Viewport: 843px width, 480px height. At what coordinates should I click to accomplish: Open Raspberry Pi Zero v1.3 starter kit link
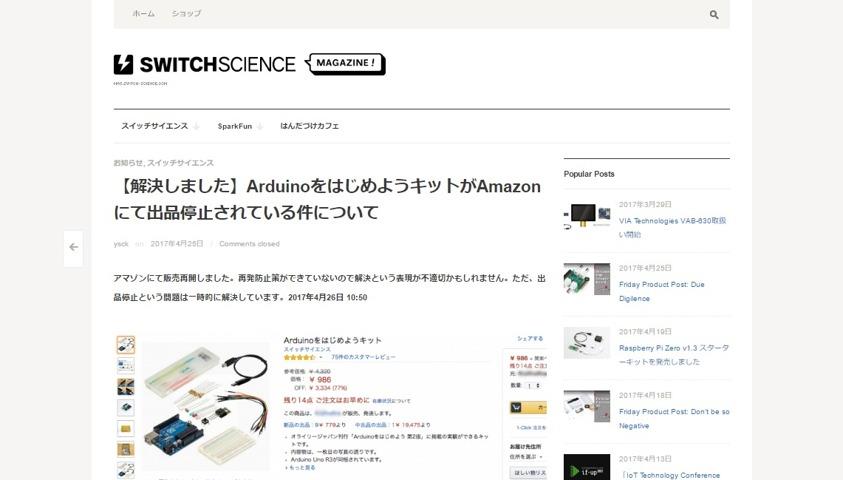(674, 355)
